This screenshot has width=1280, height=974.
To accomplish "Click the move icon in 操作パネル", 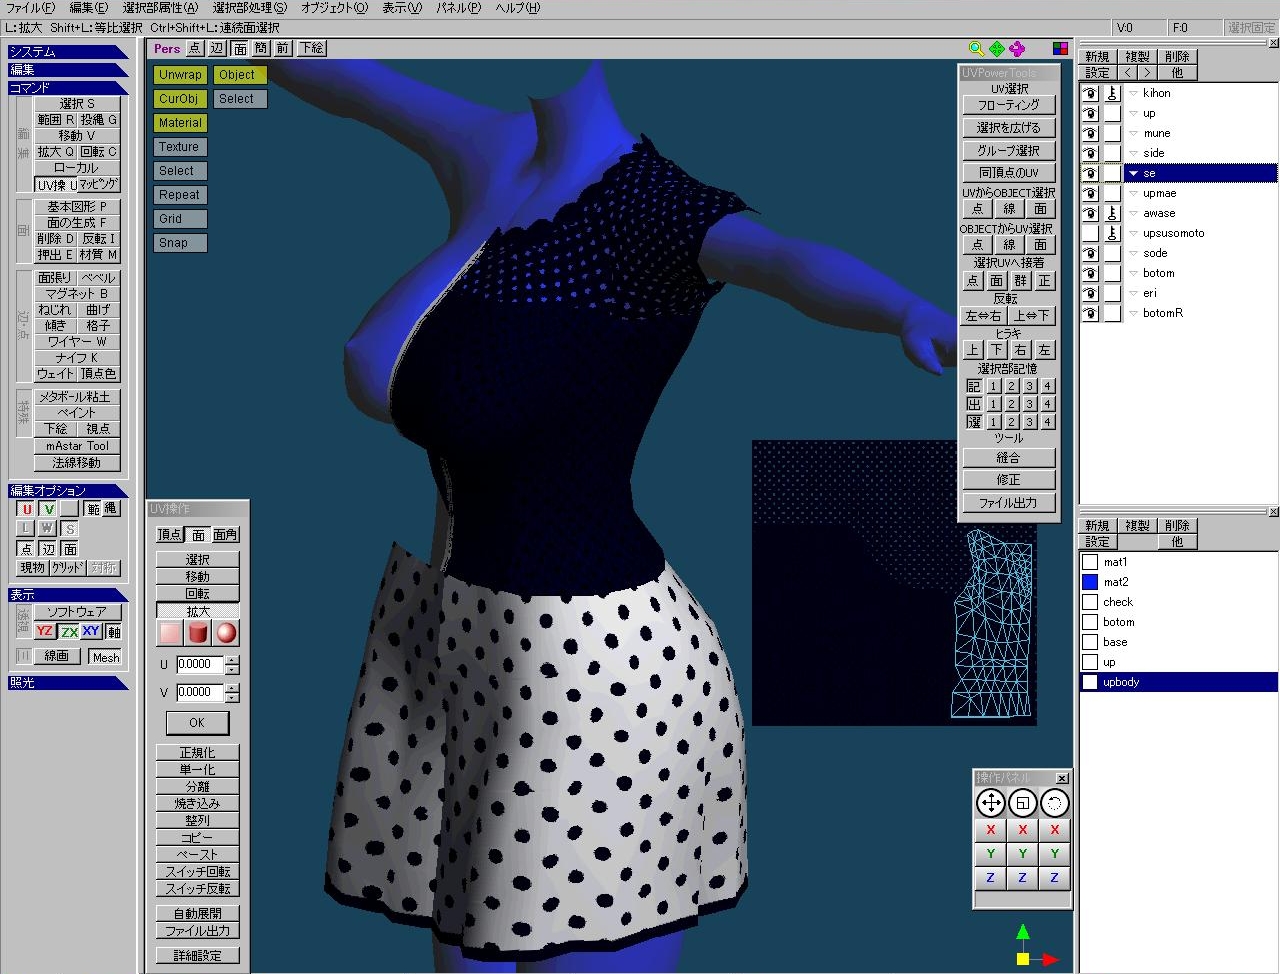I will coord(990,803).
